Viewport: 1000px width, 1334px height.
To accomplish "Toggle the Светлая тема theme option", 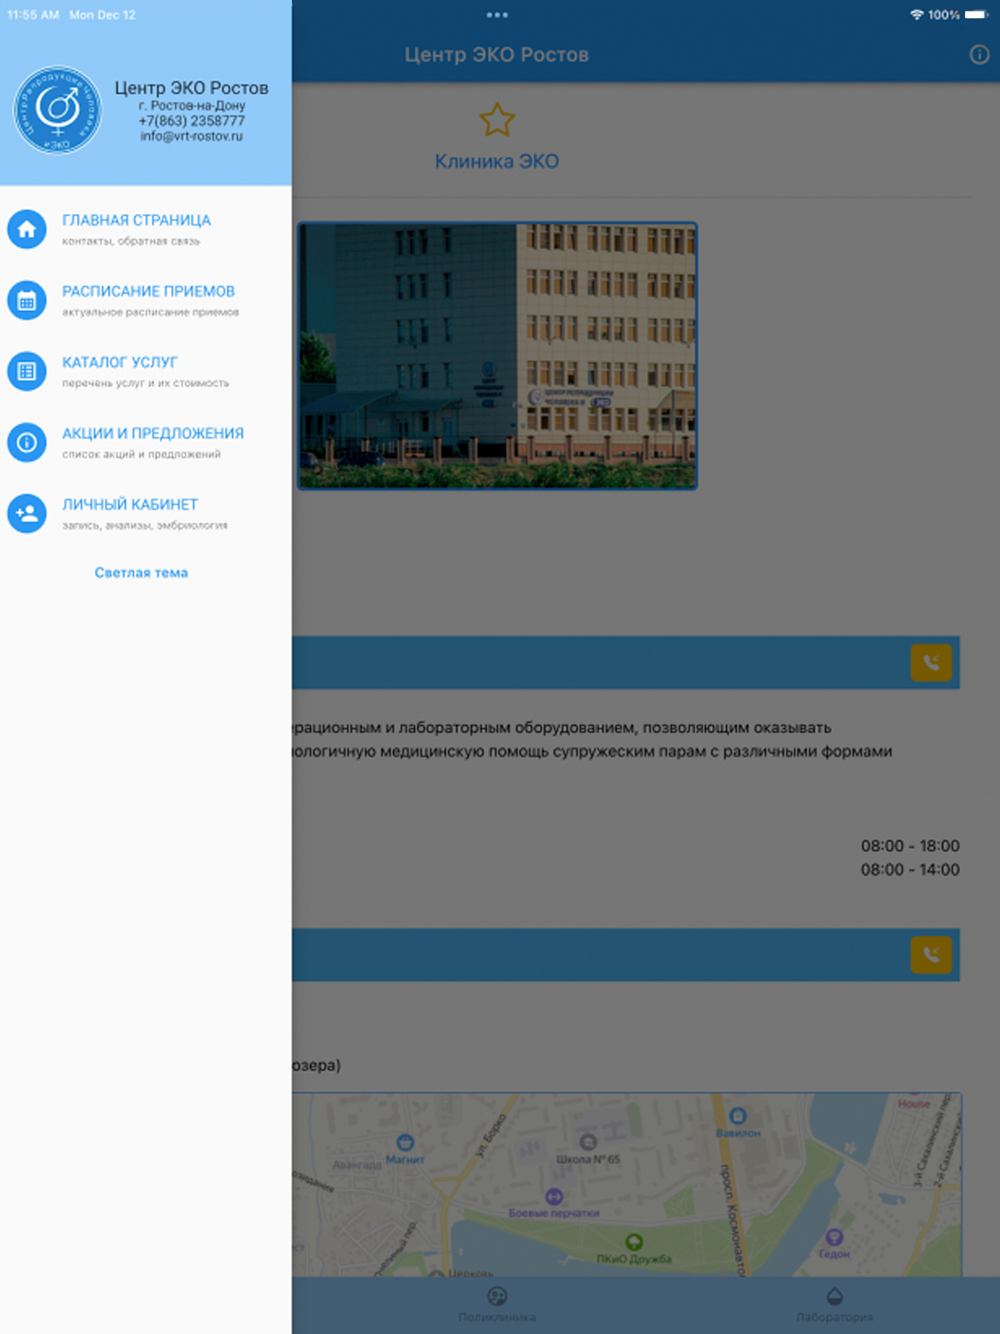I will pos(141,573).
